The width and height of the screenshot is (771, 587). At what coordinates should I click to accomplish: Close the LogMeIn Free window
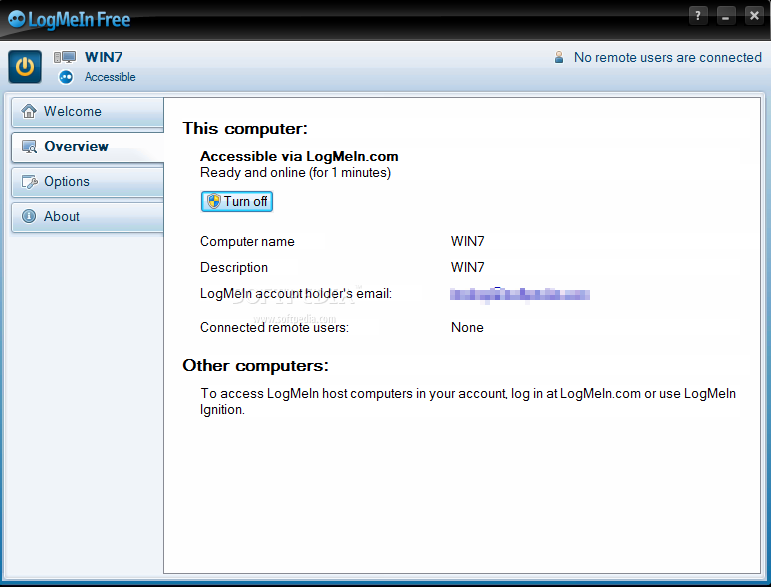(754, 16)
